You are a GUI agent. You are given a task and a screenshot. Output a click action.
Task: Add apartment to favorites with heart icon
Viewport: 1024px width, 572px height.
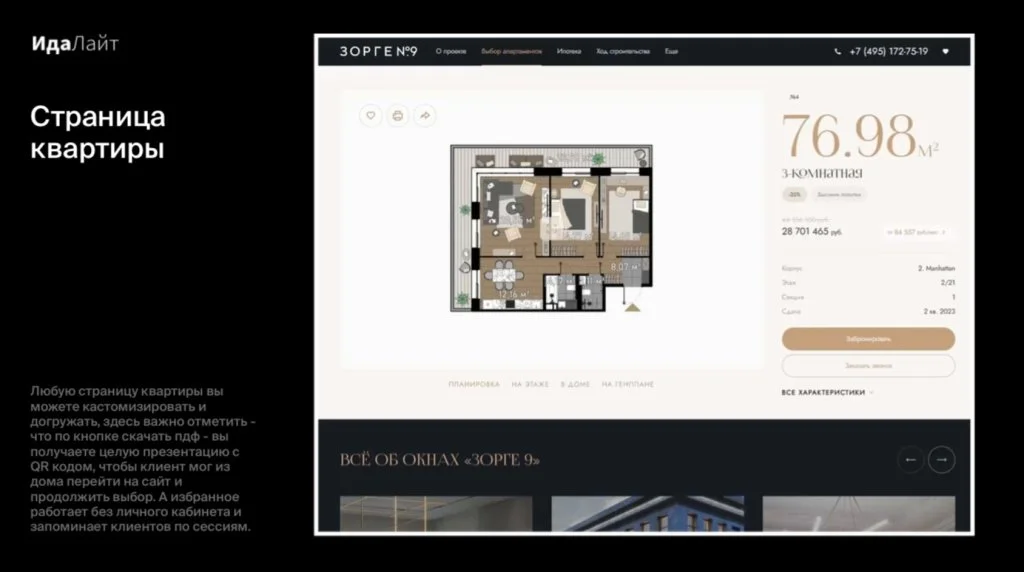[371, 116]
